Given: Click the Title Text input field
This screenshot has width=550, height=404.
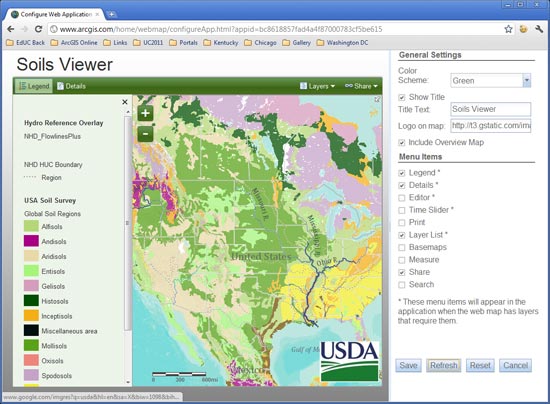Looking at the screenshot, I should (490, 109).
